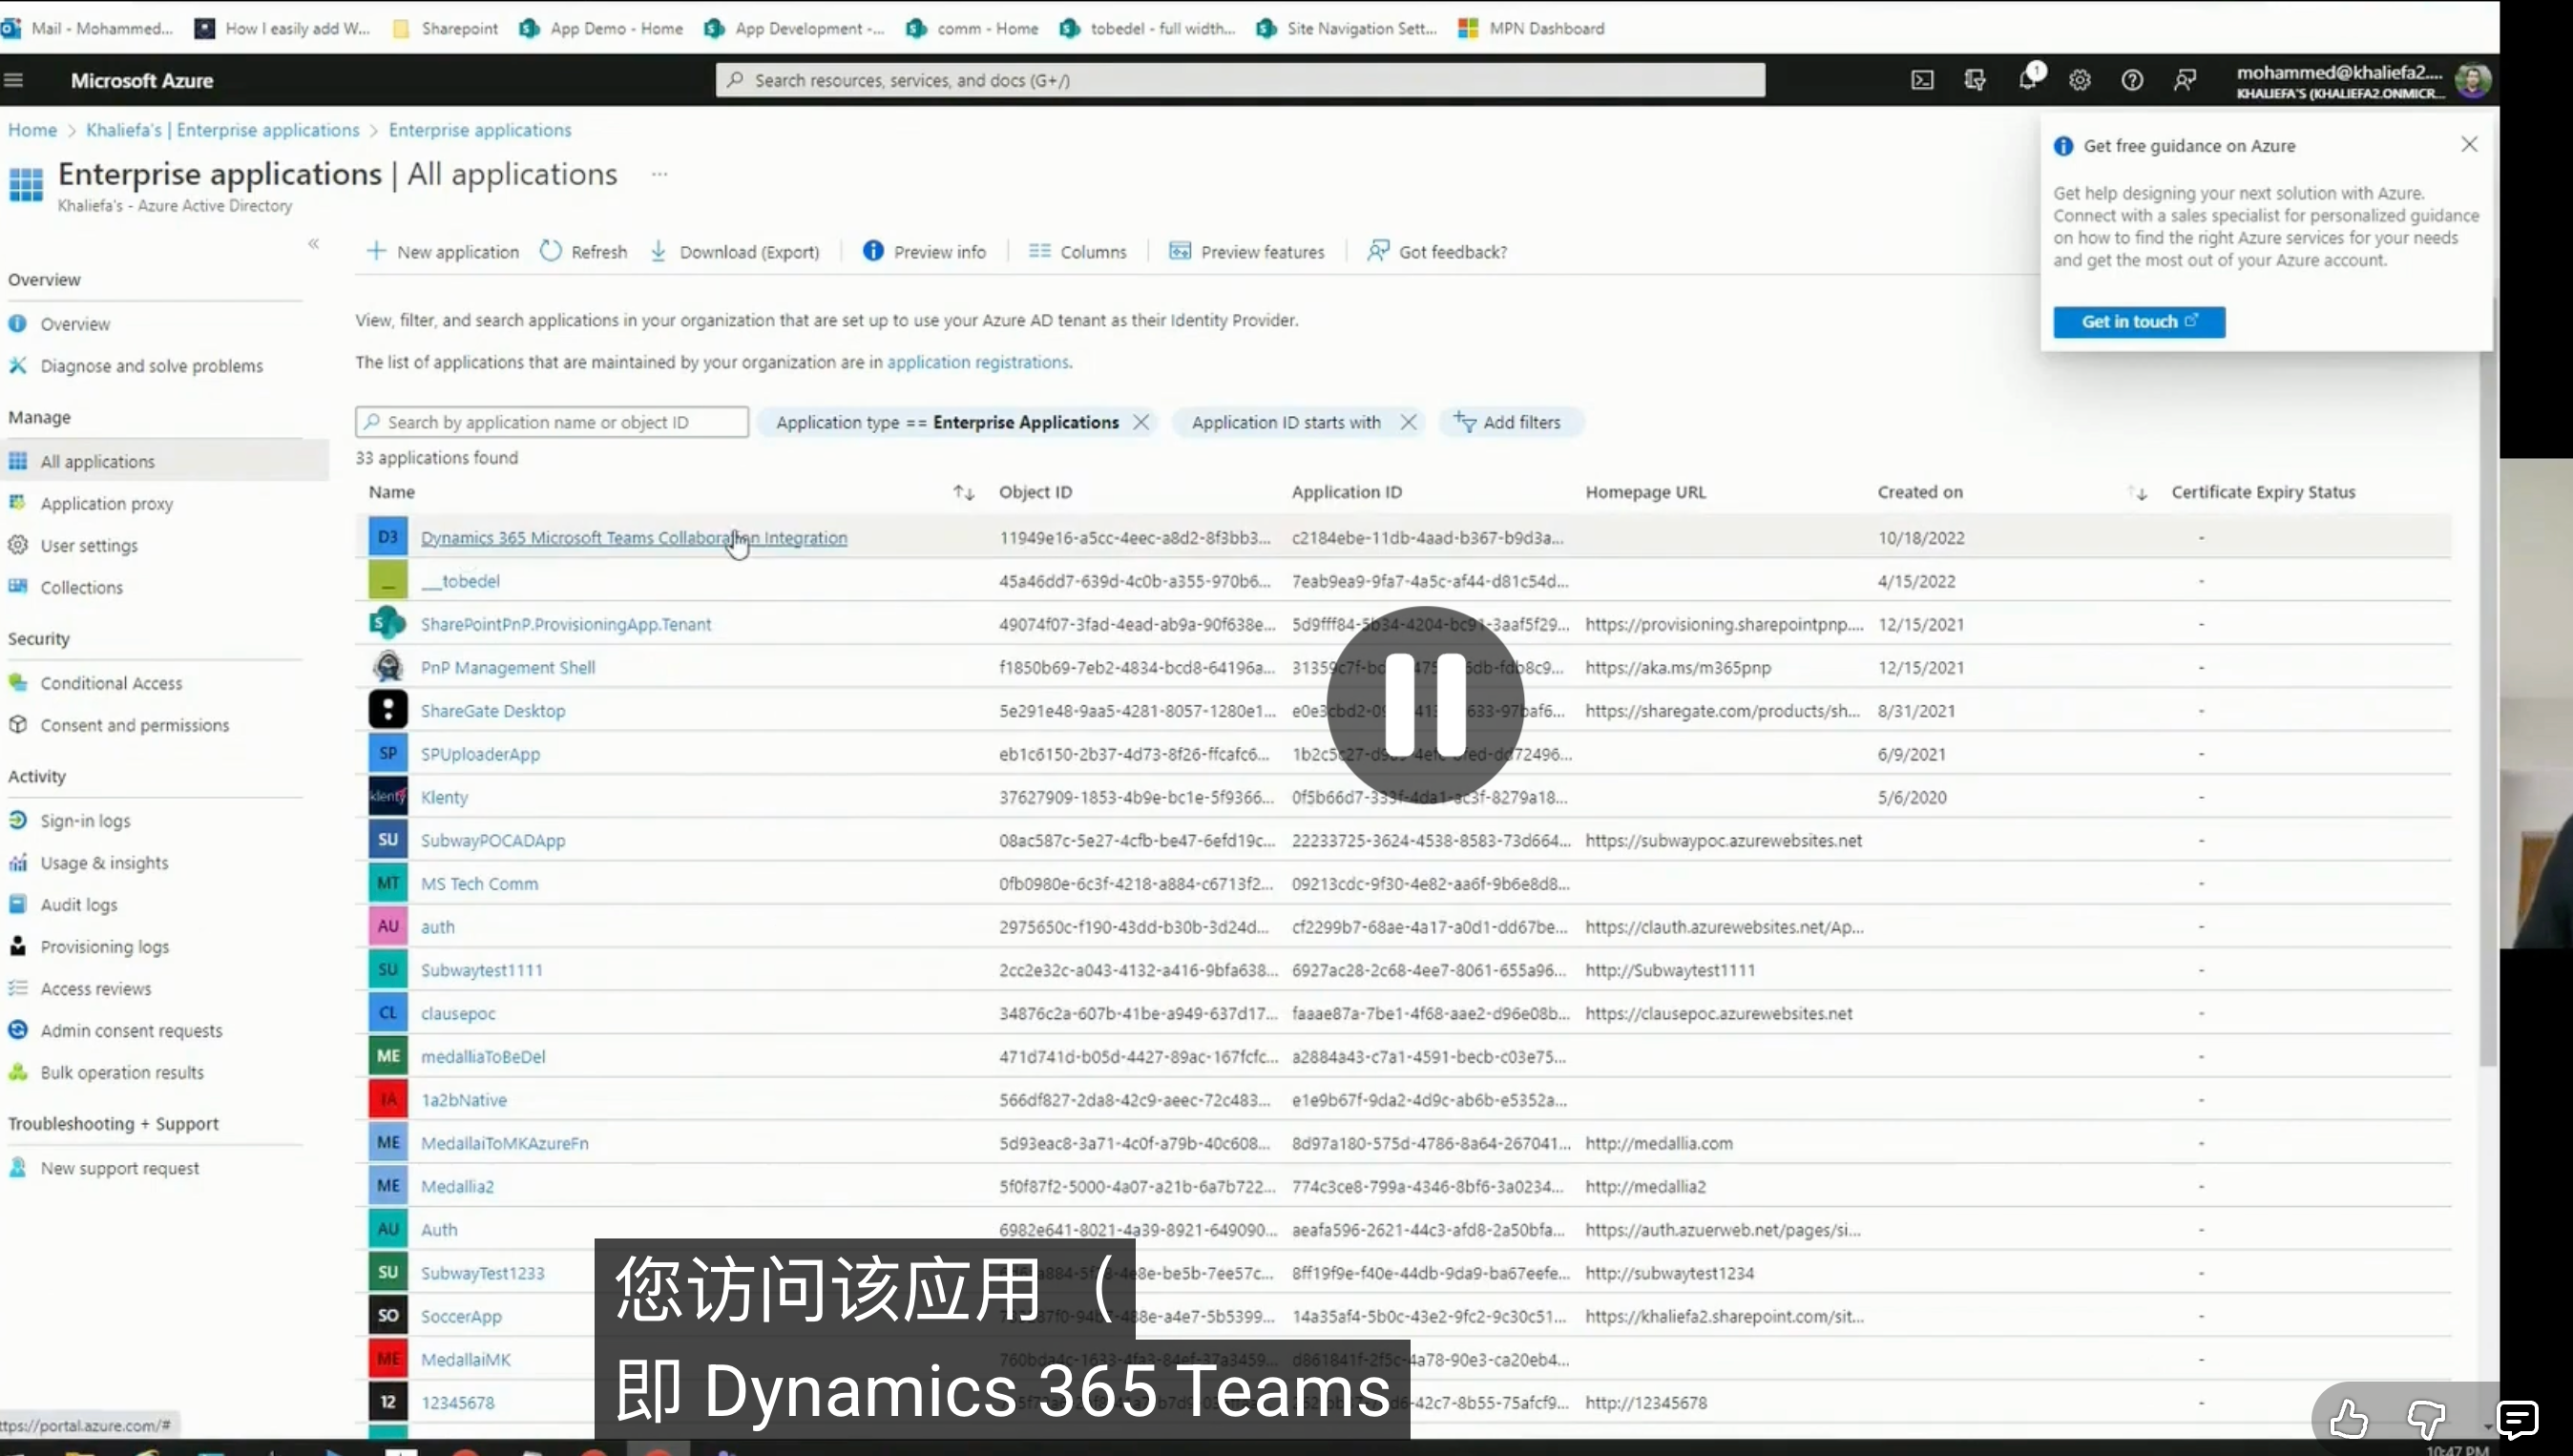
Task: Select Overview in the sidebar
Action: (75, 324)
